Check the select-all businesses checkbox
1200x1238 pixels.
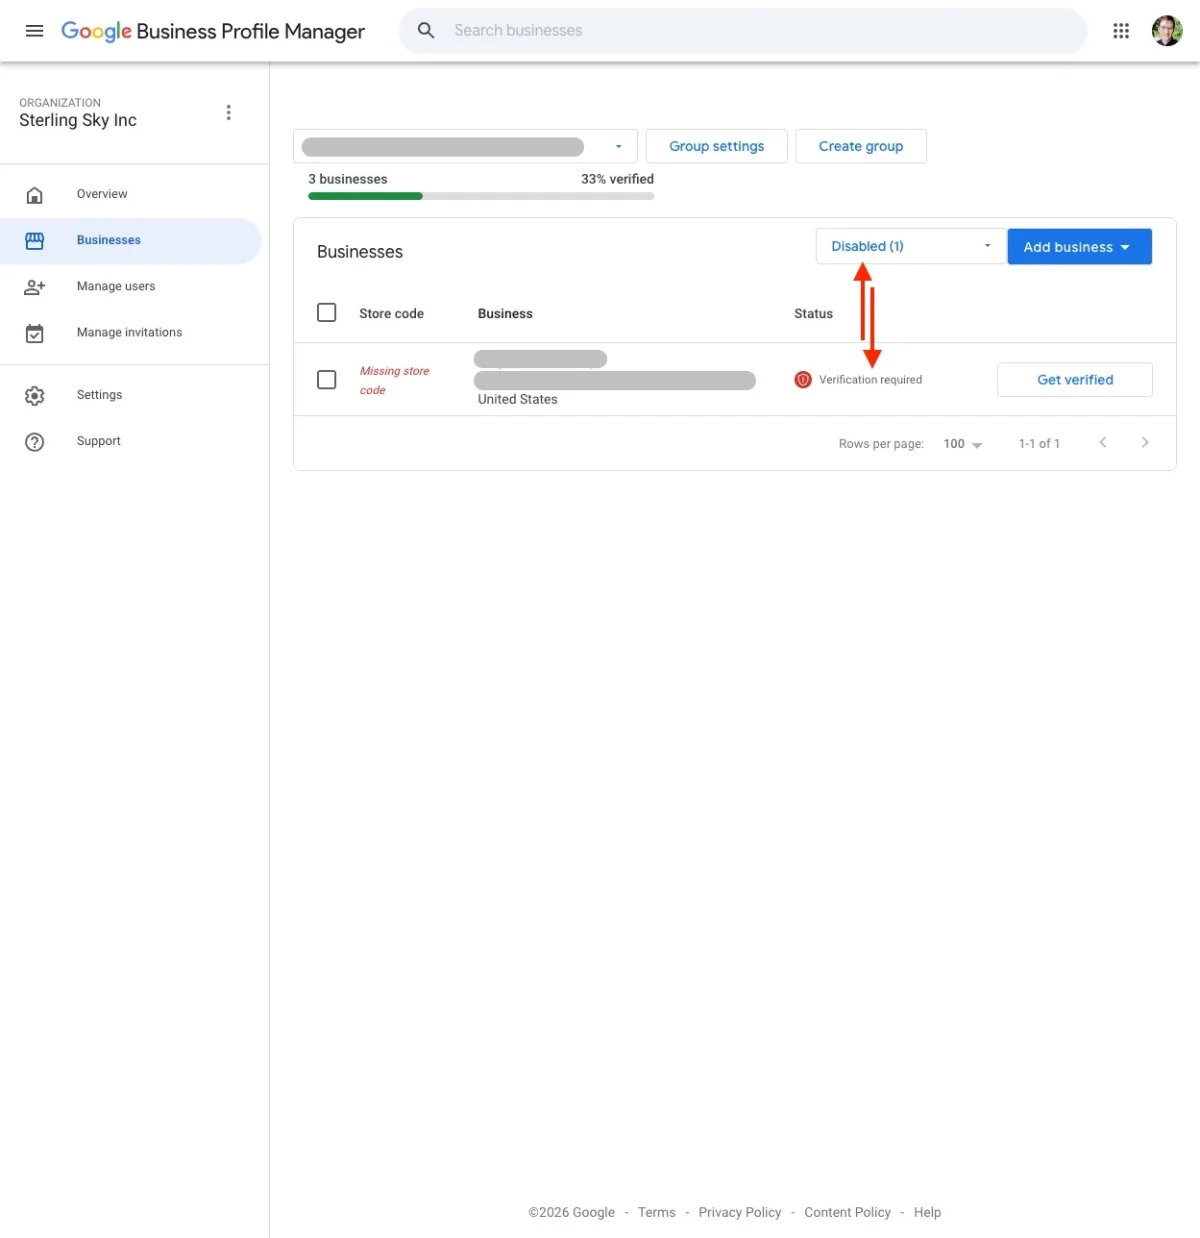[326, 312]
